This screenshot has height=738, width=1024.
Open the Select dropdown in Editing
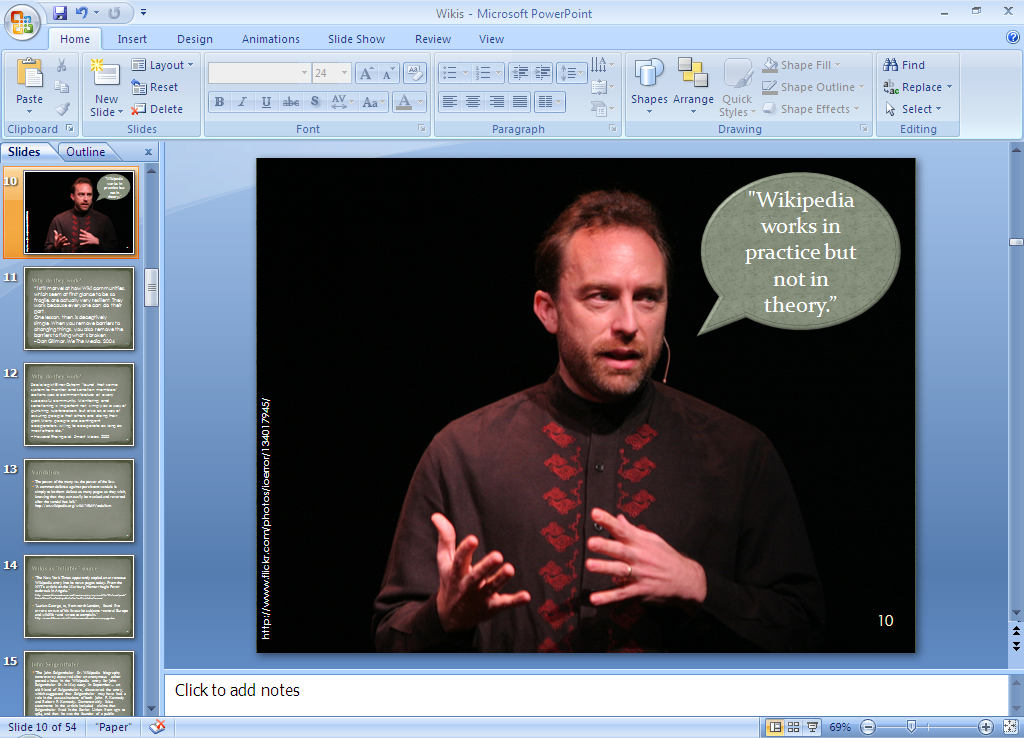point(913,109)
